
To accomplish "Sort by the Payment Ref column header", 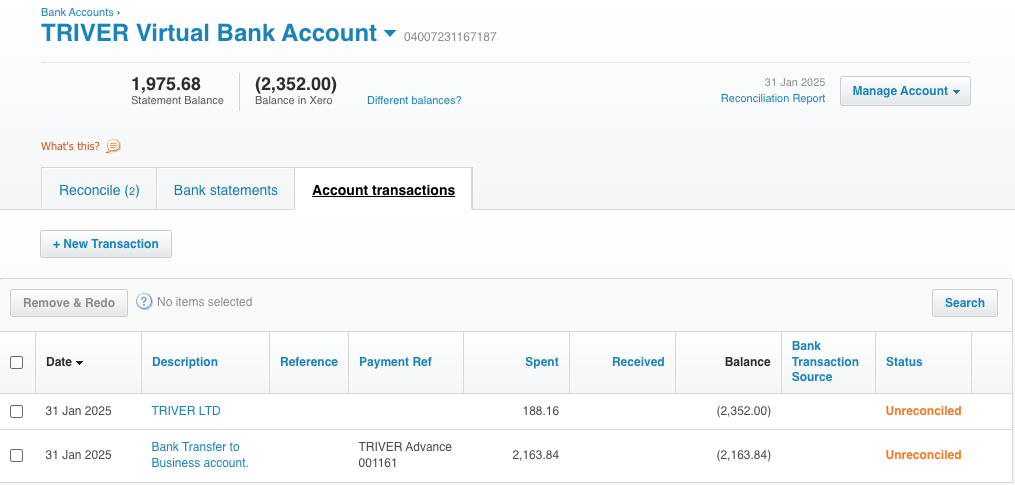I will click(x=396, y=362).
